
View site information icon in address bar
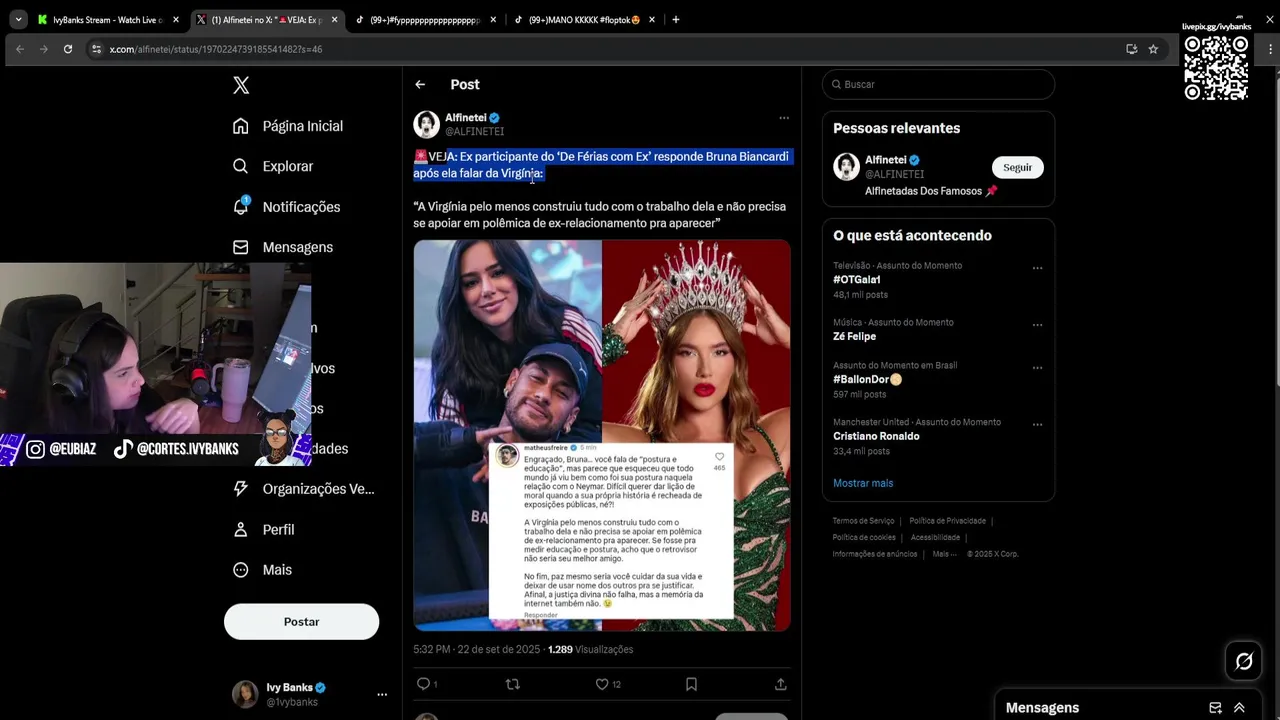click(x=96, y=49)
